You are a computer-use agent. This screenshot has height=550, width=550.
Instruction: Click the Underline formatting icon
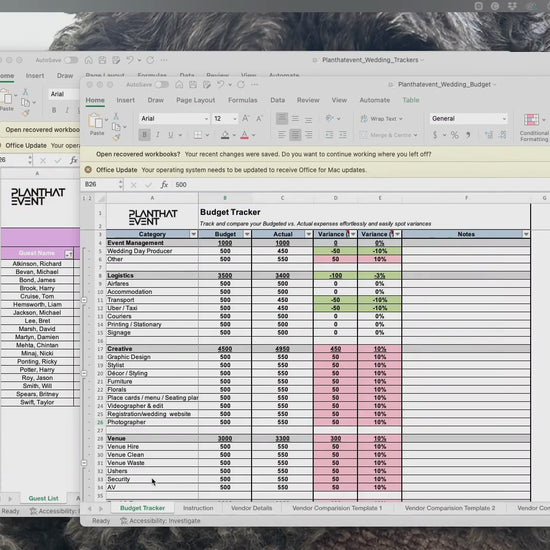pyautogui.click(x=170, y=135)
